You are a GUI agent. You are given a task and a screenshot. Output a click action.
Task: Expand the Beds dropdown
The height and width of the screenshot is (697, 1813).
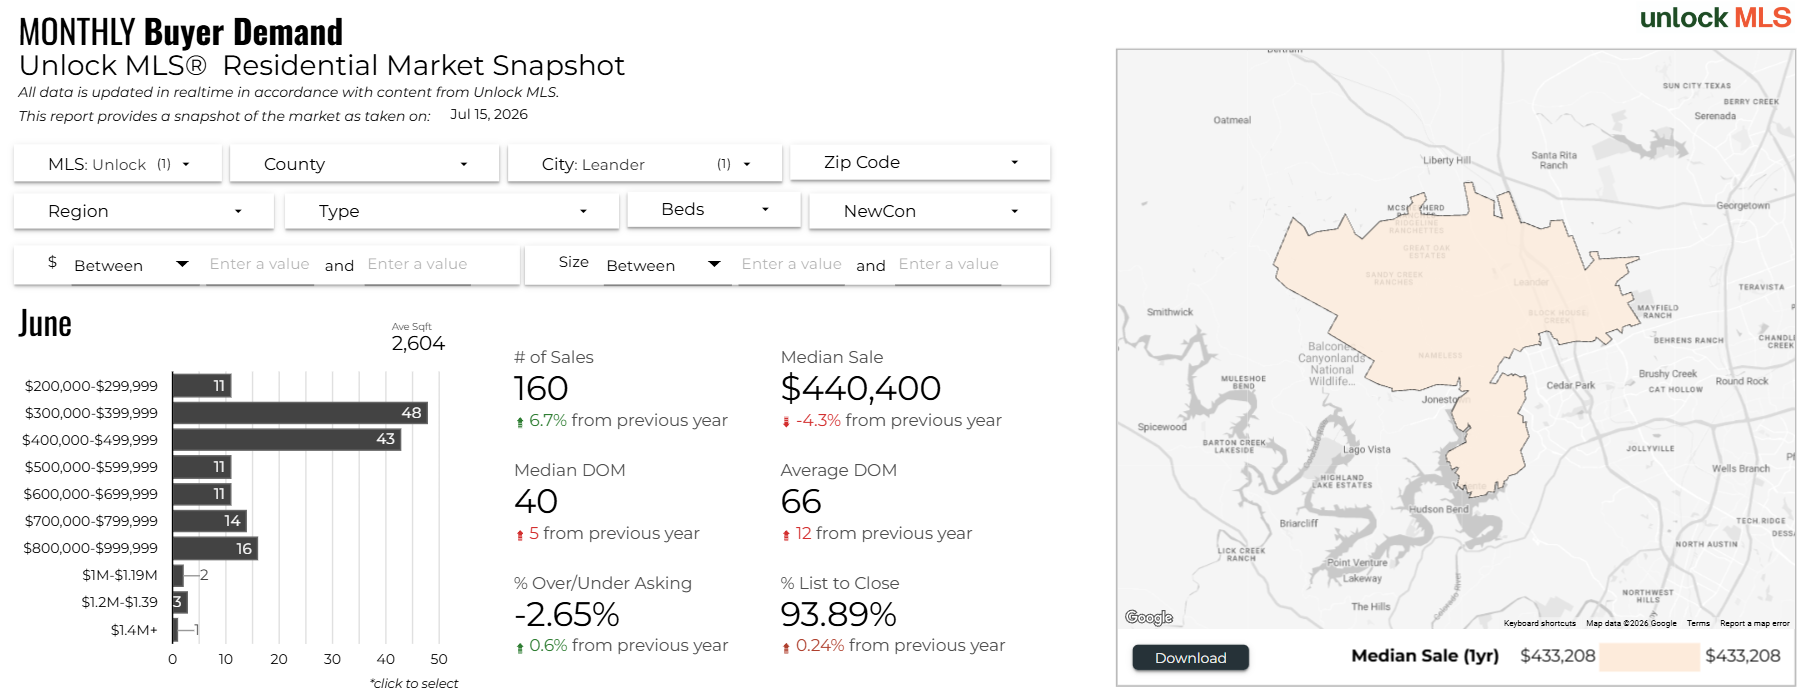(x=714, y=209)
